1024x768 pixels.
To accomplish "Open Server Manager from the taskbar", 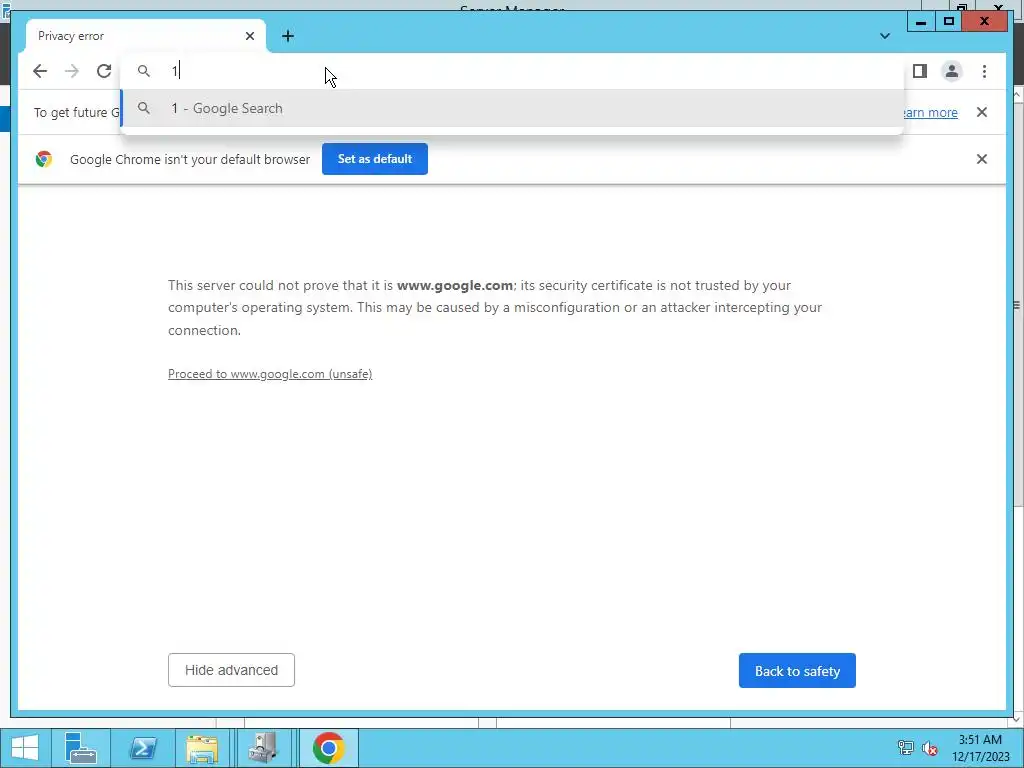I will (x=81, y=748).
